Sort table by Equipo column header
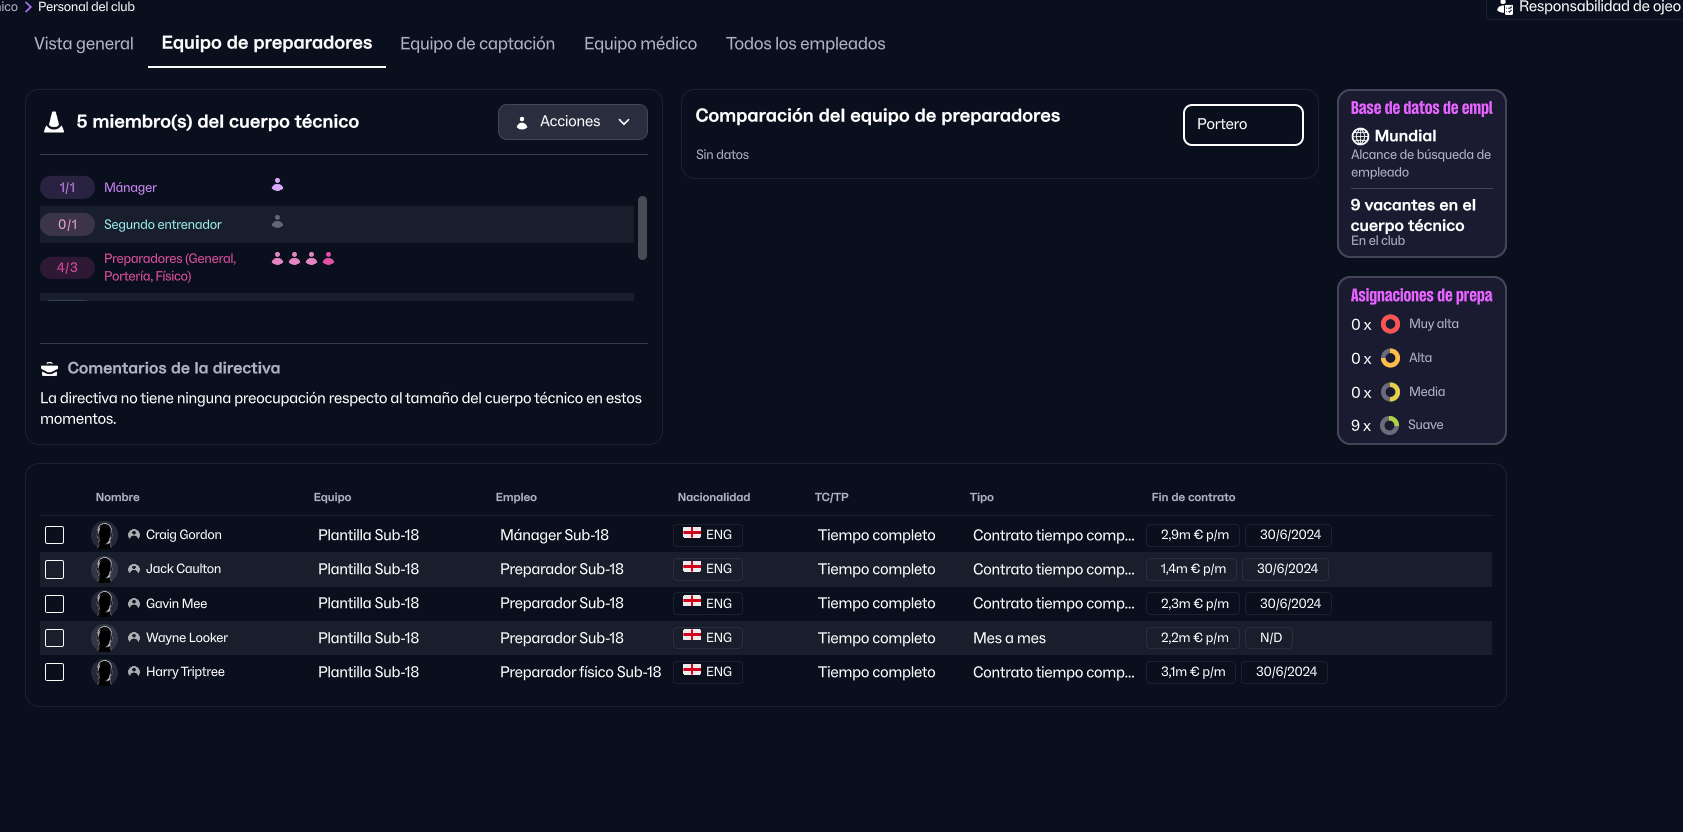 332,497
